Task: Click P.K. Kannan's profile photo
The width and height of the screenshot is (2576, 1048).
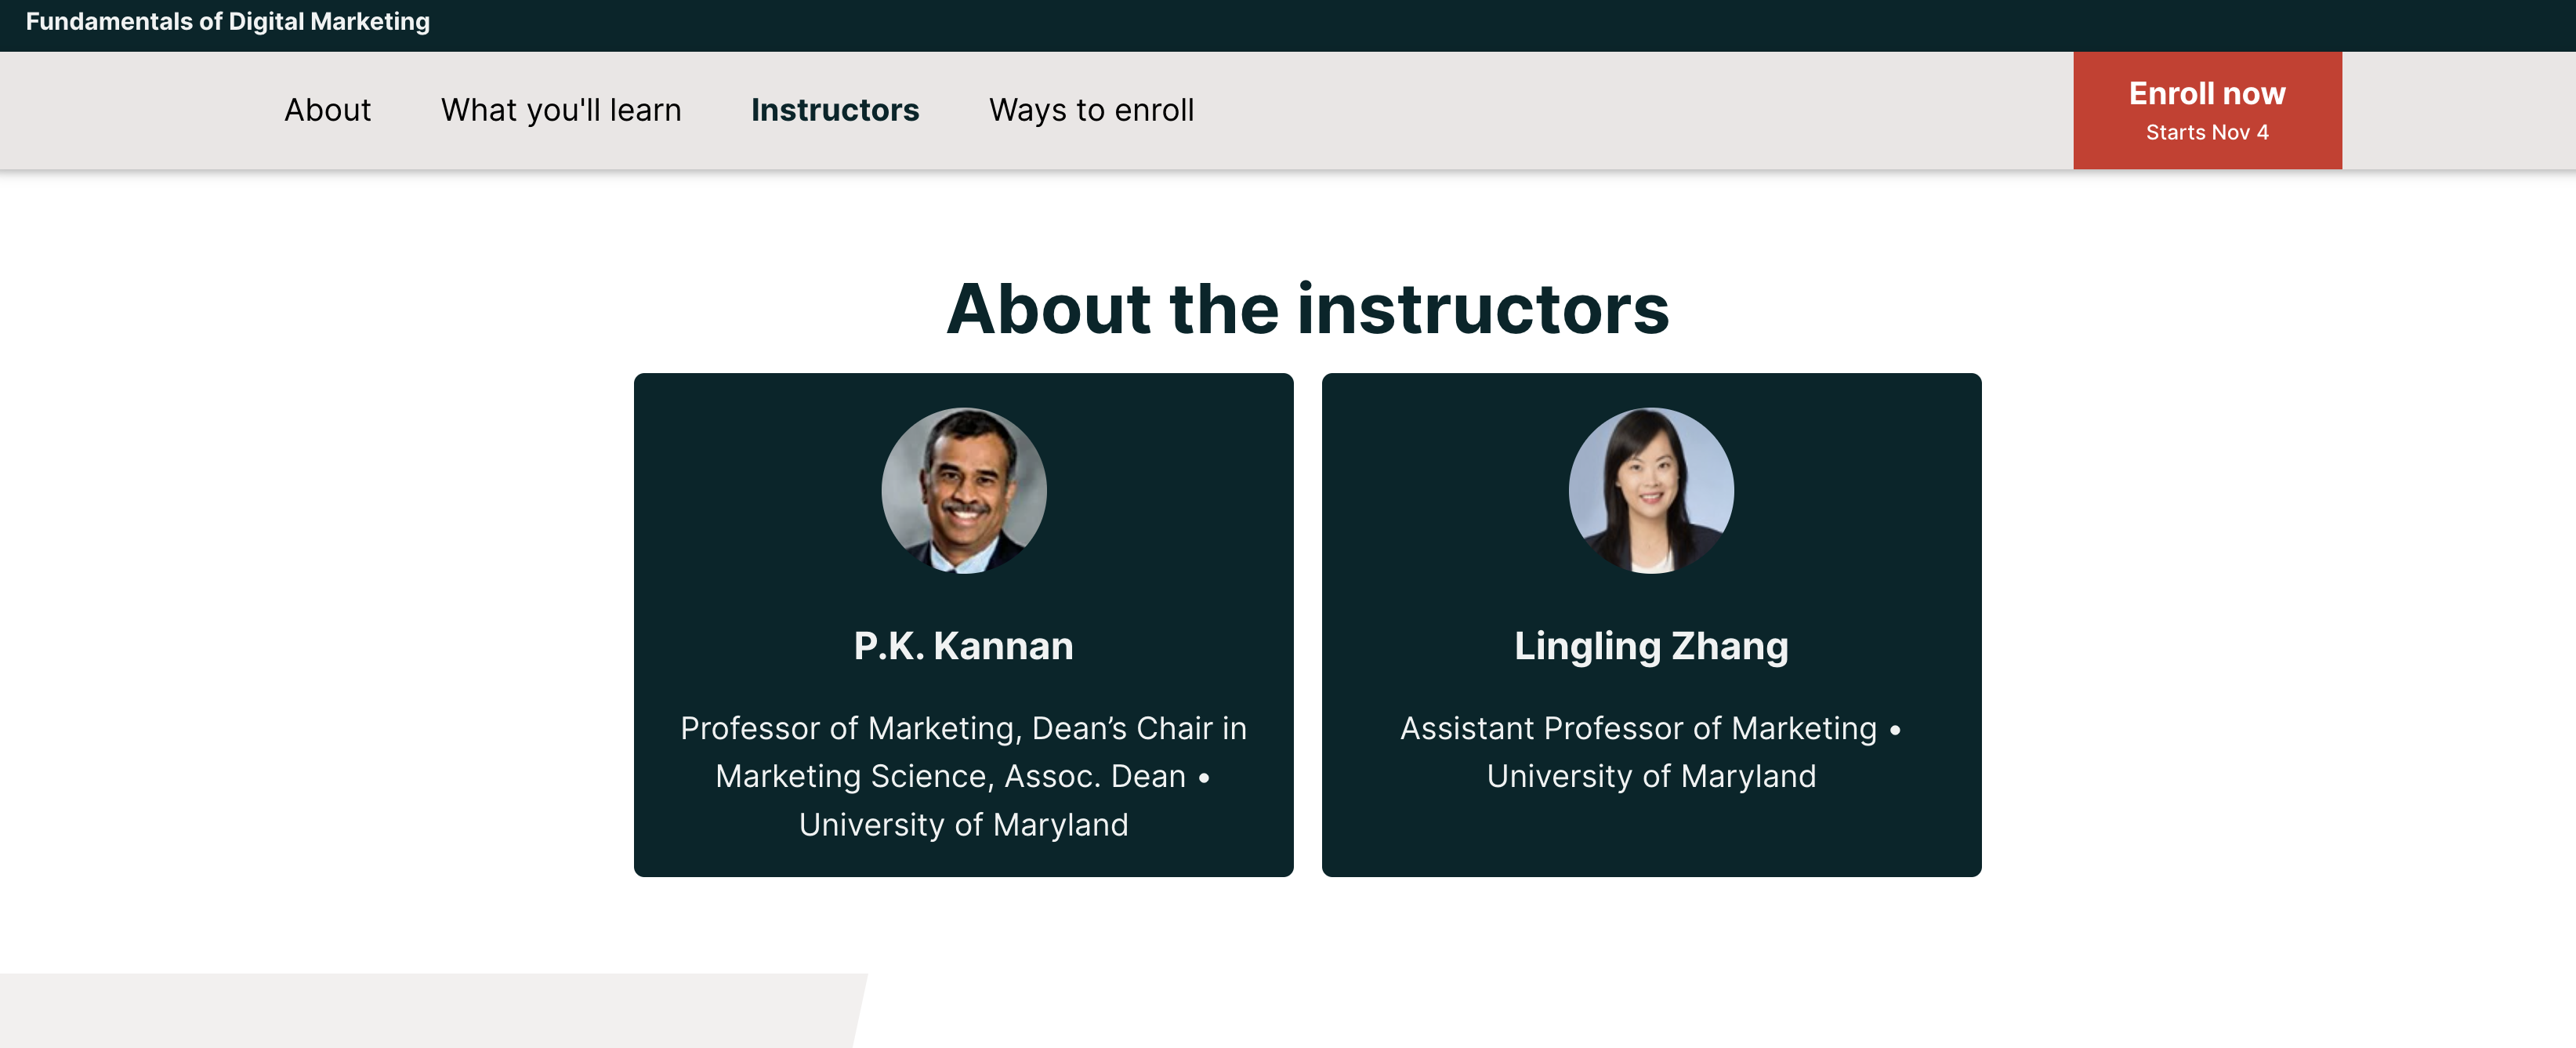Action: tap(963, 490)
